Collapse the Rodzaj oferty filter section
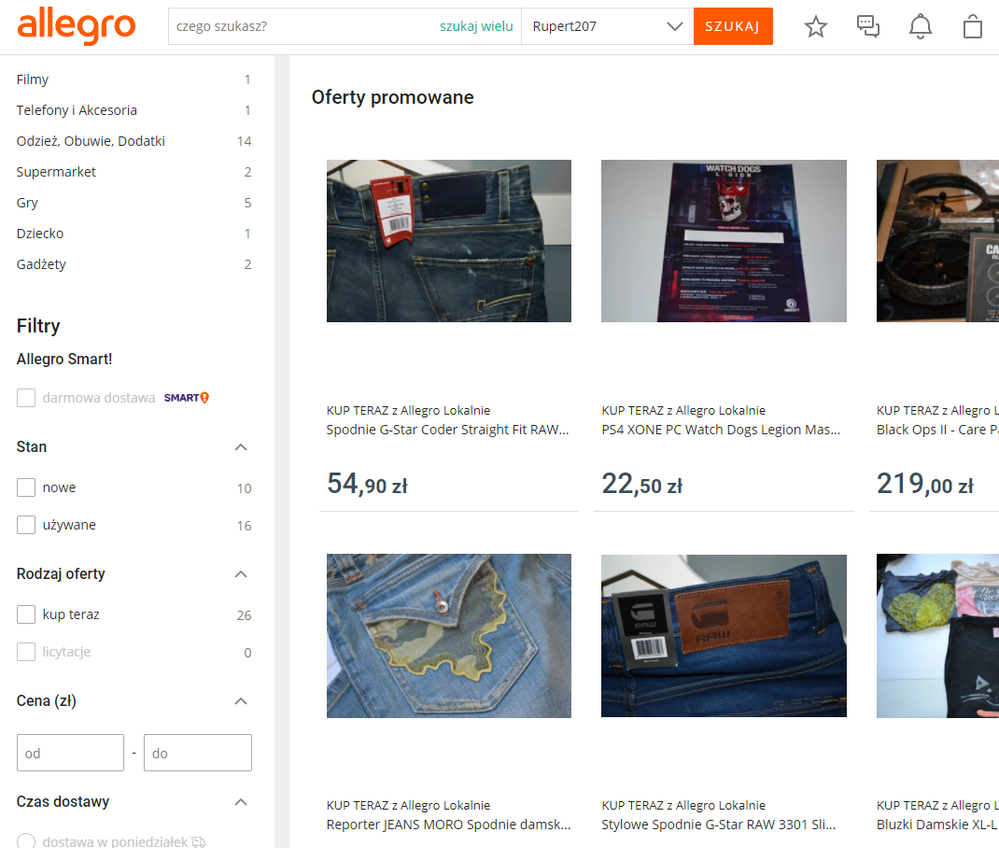 point(240,574)
